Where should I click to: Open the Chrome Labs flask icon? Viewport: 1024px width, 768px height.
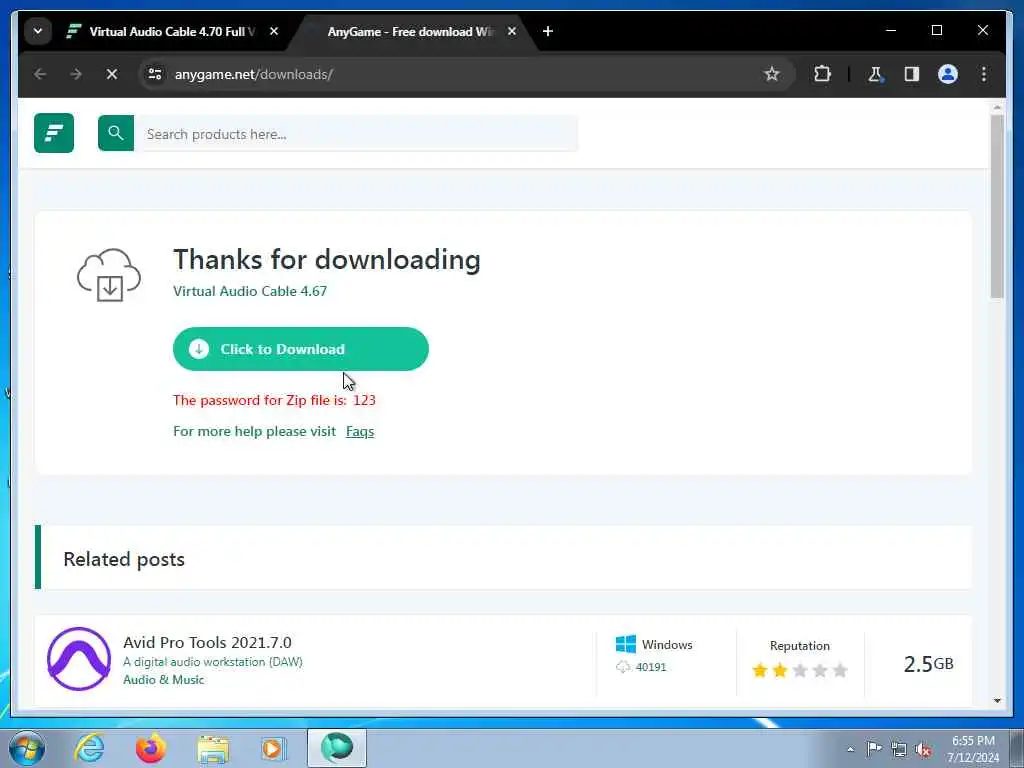875,74
